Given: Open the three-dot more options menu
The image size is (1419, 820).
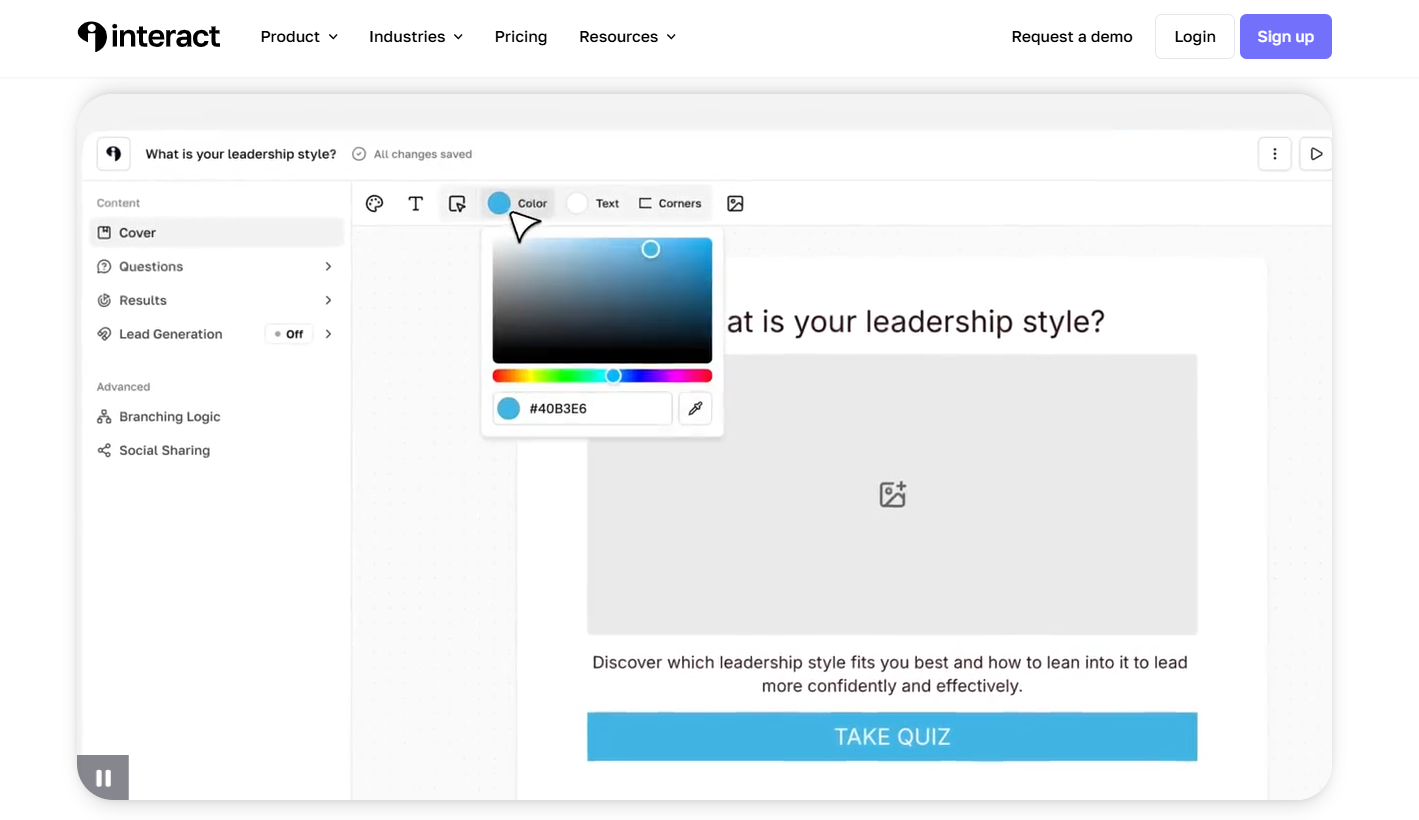Looking at the screenshot, I should (1274, 154).
